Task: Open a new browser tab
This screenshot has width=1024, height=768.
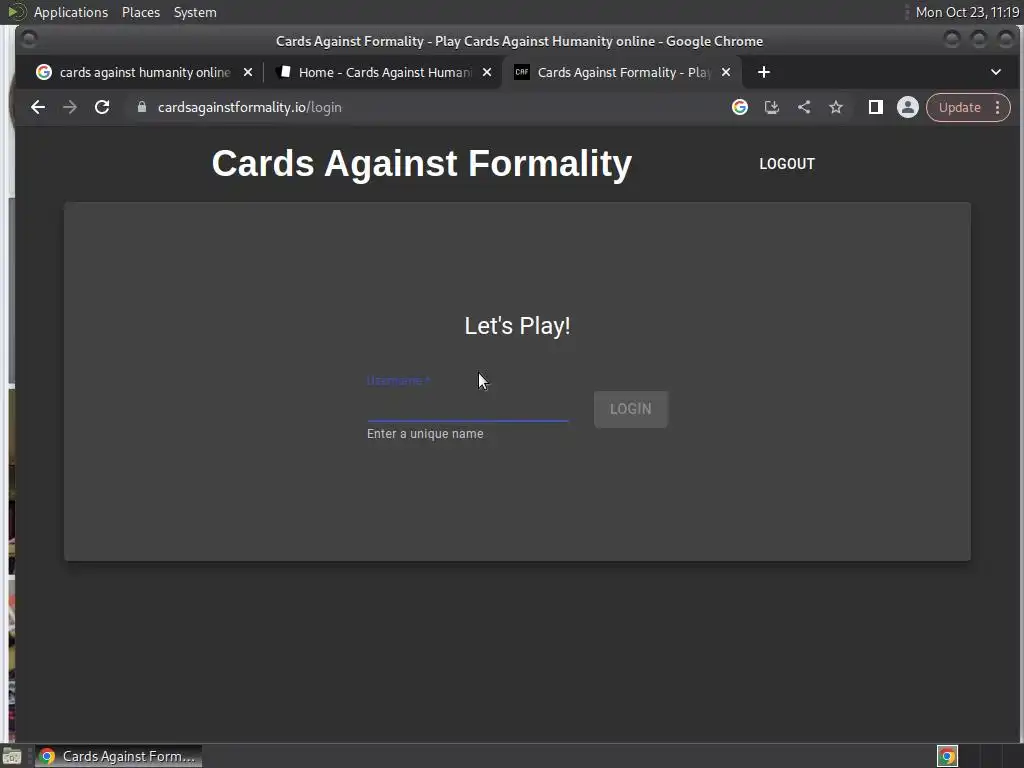Action: click(x=763, y=72)
